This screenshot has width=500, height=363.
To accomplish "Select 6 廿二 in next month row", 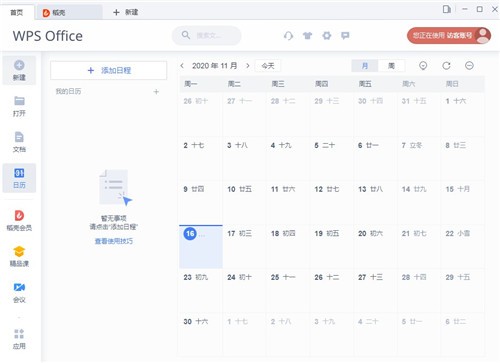I will coord(462,334).
